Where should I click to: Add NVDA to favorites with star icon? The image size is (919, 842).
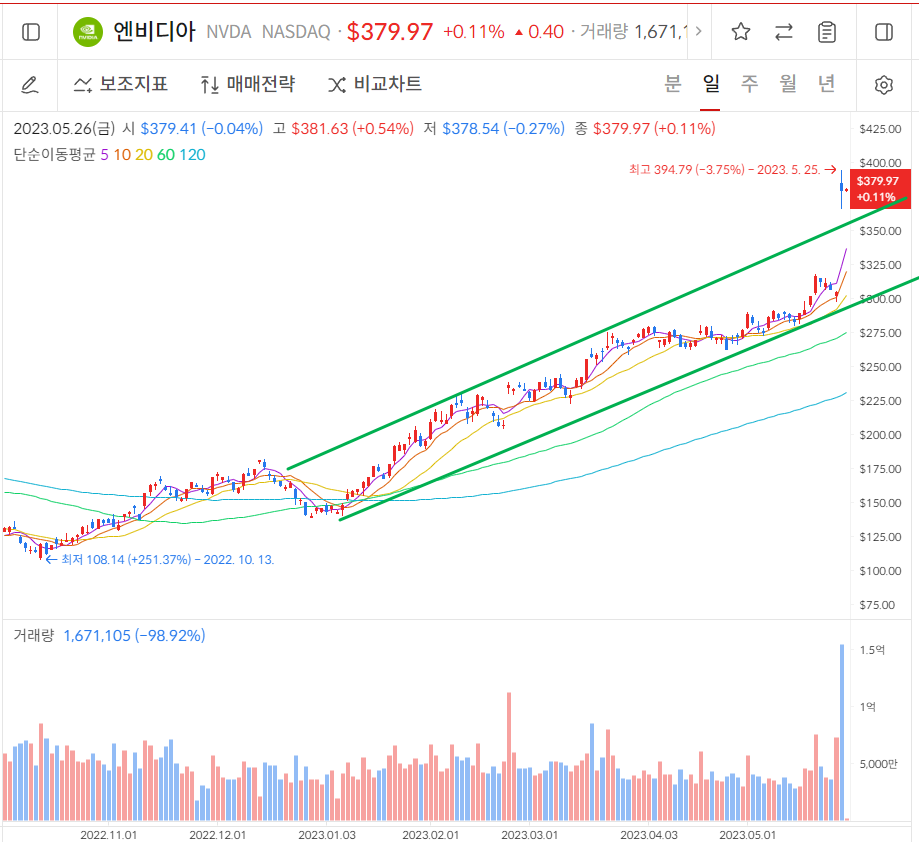(x=741, y=32)
